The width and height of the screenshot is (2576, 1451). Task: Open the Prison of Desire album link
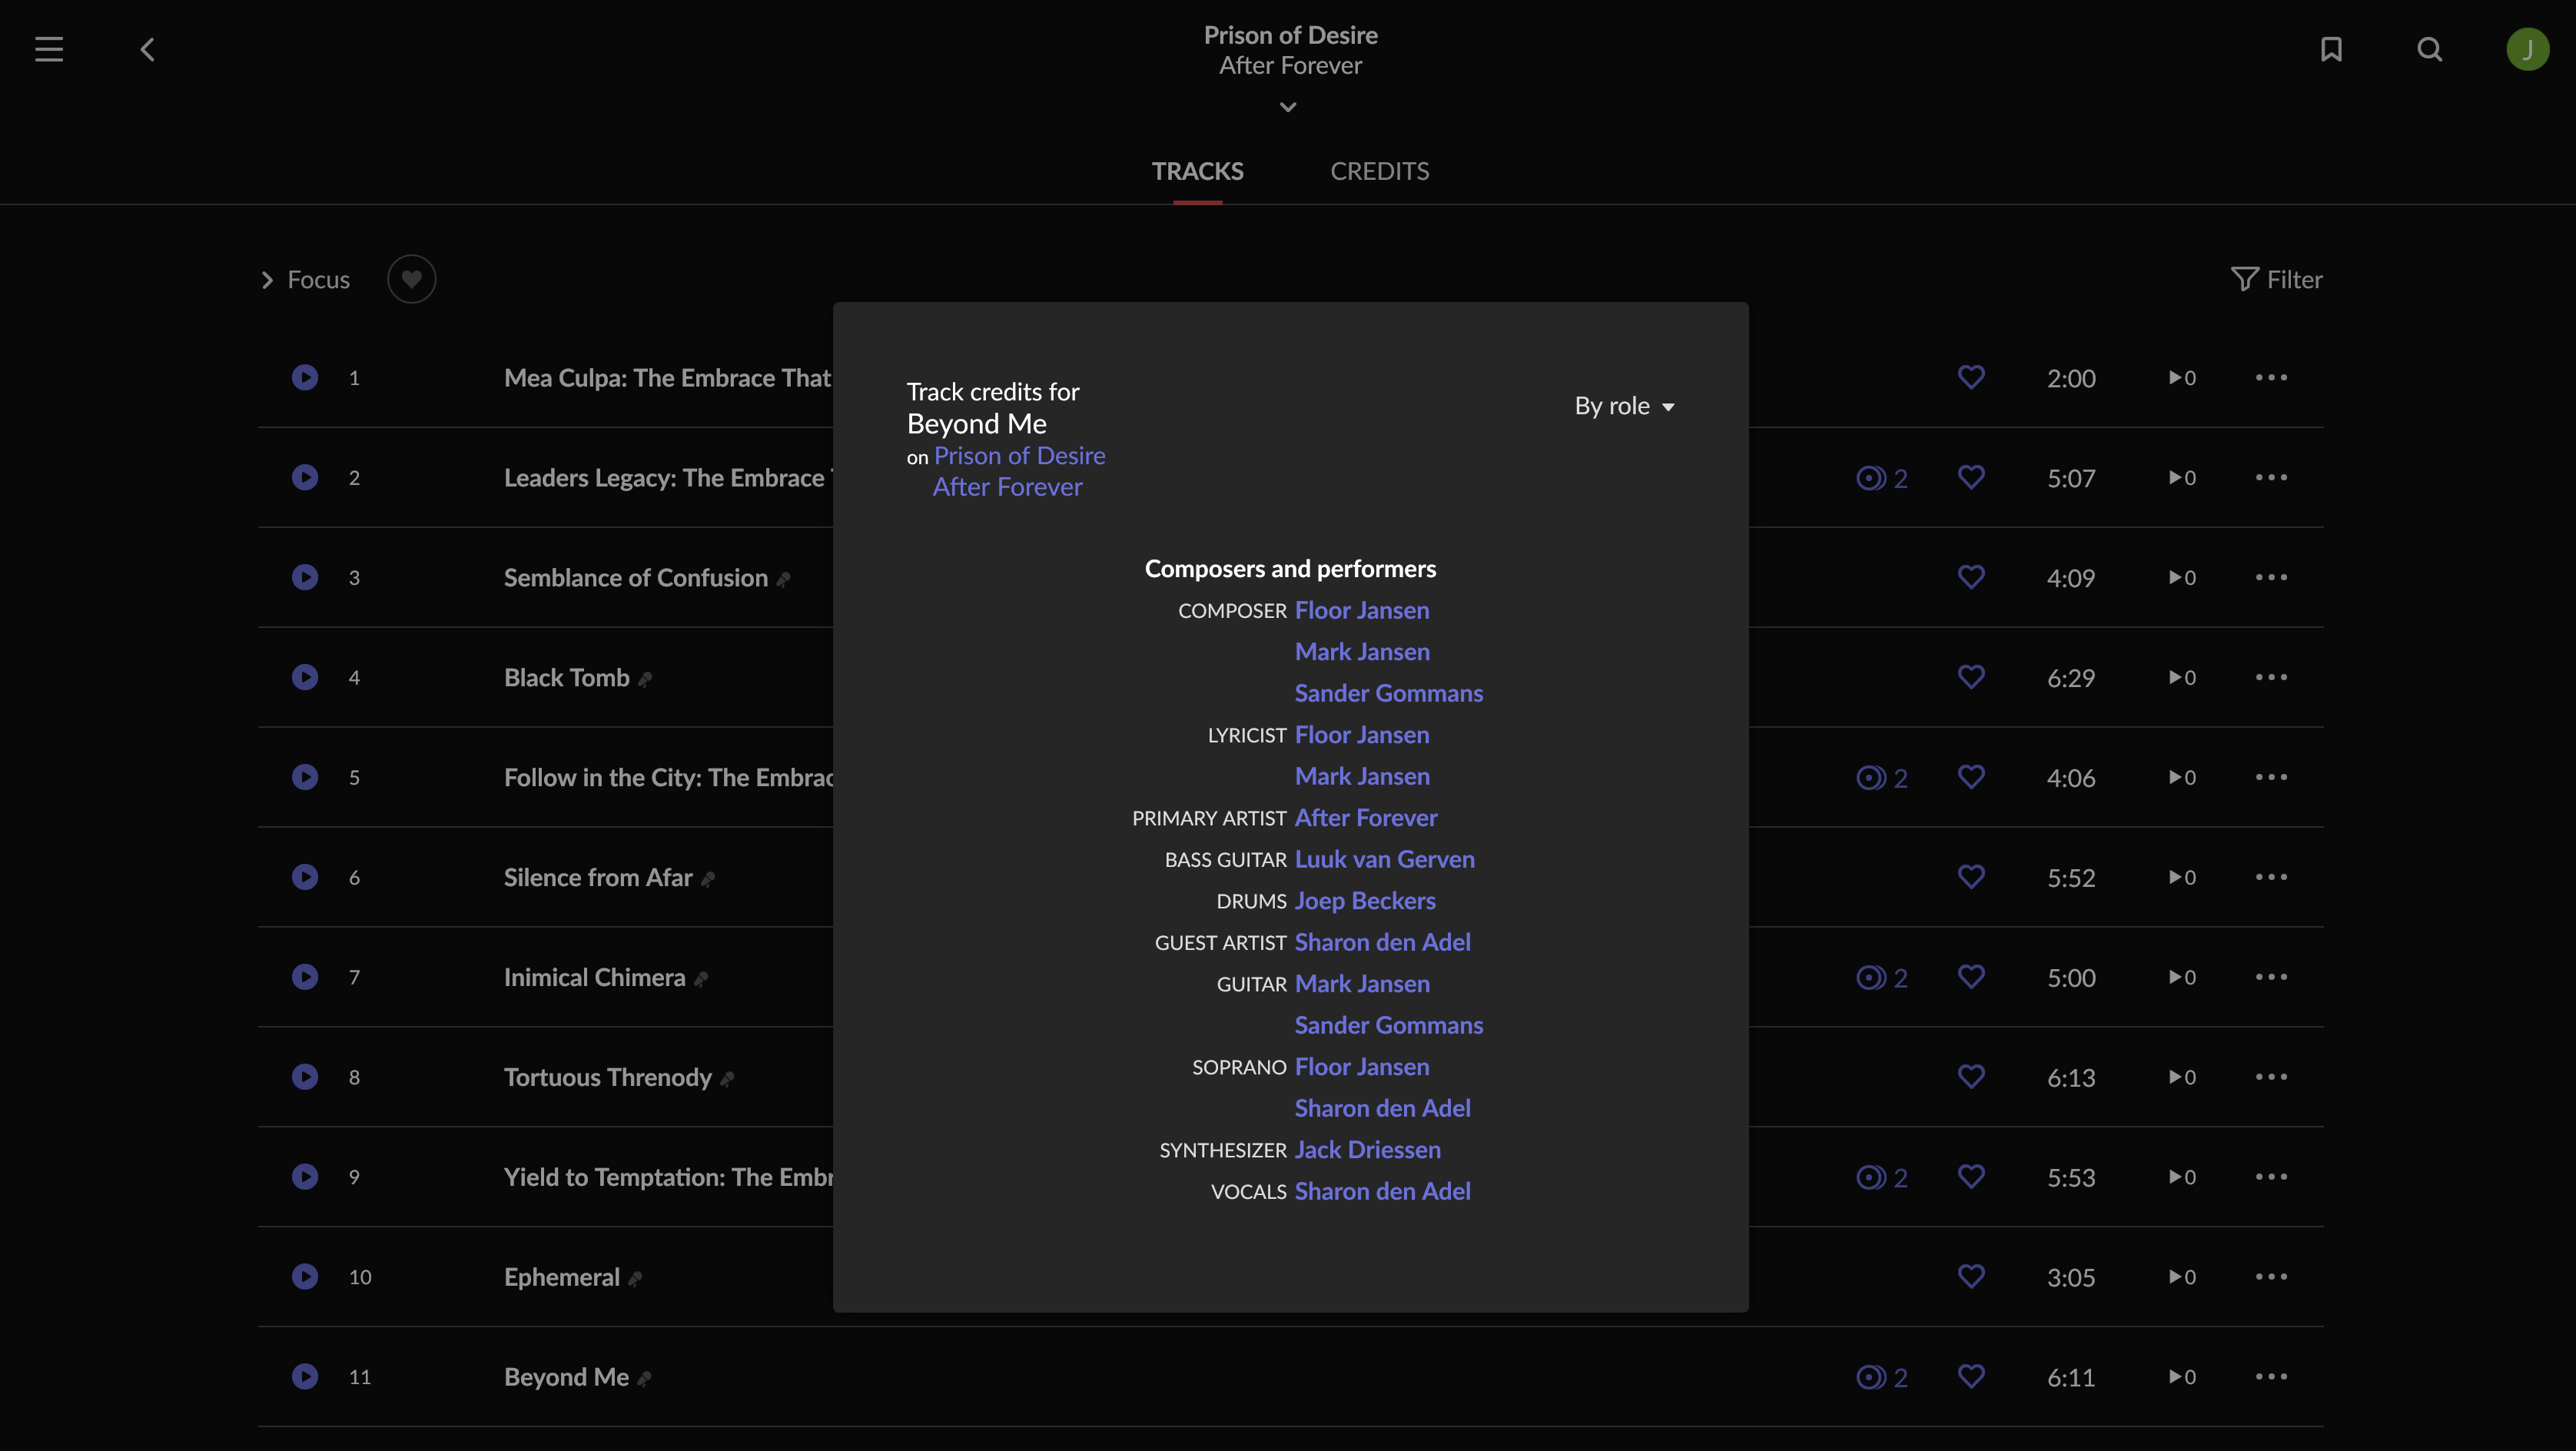pyautogui.click(x=1019, y=456)
